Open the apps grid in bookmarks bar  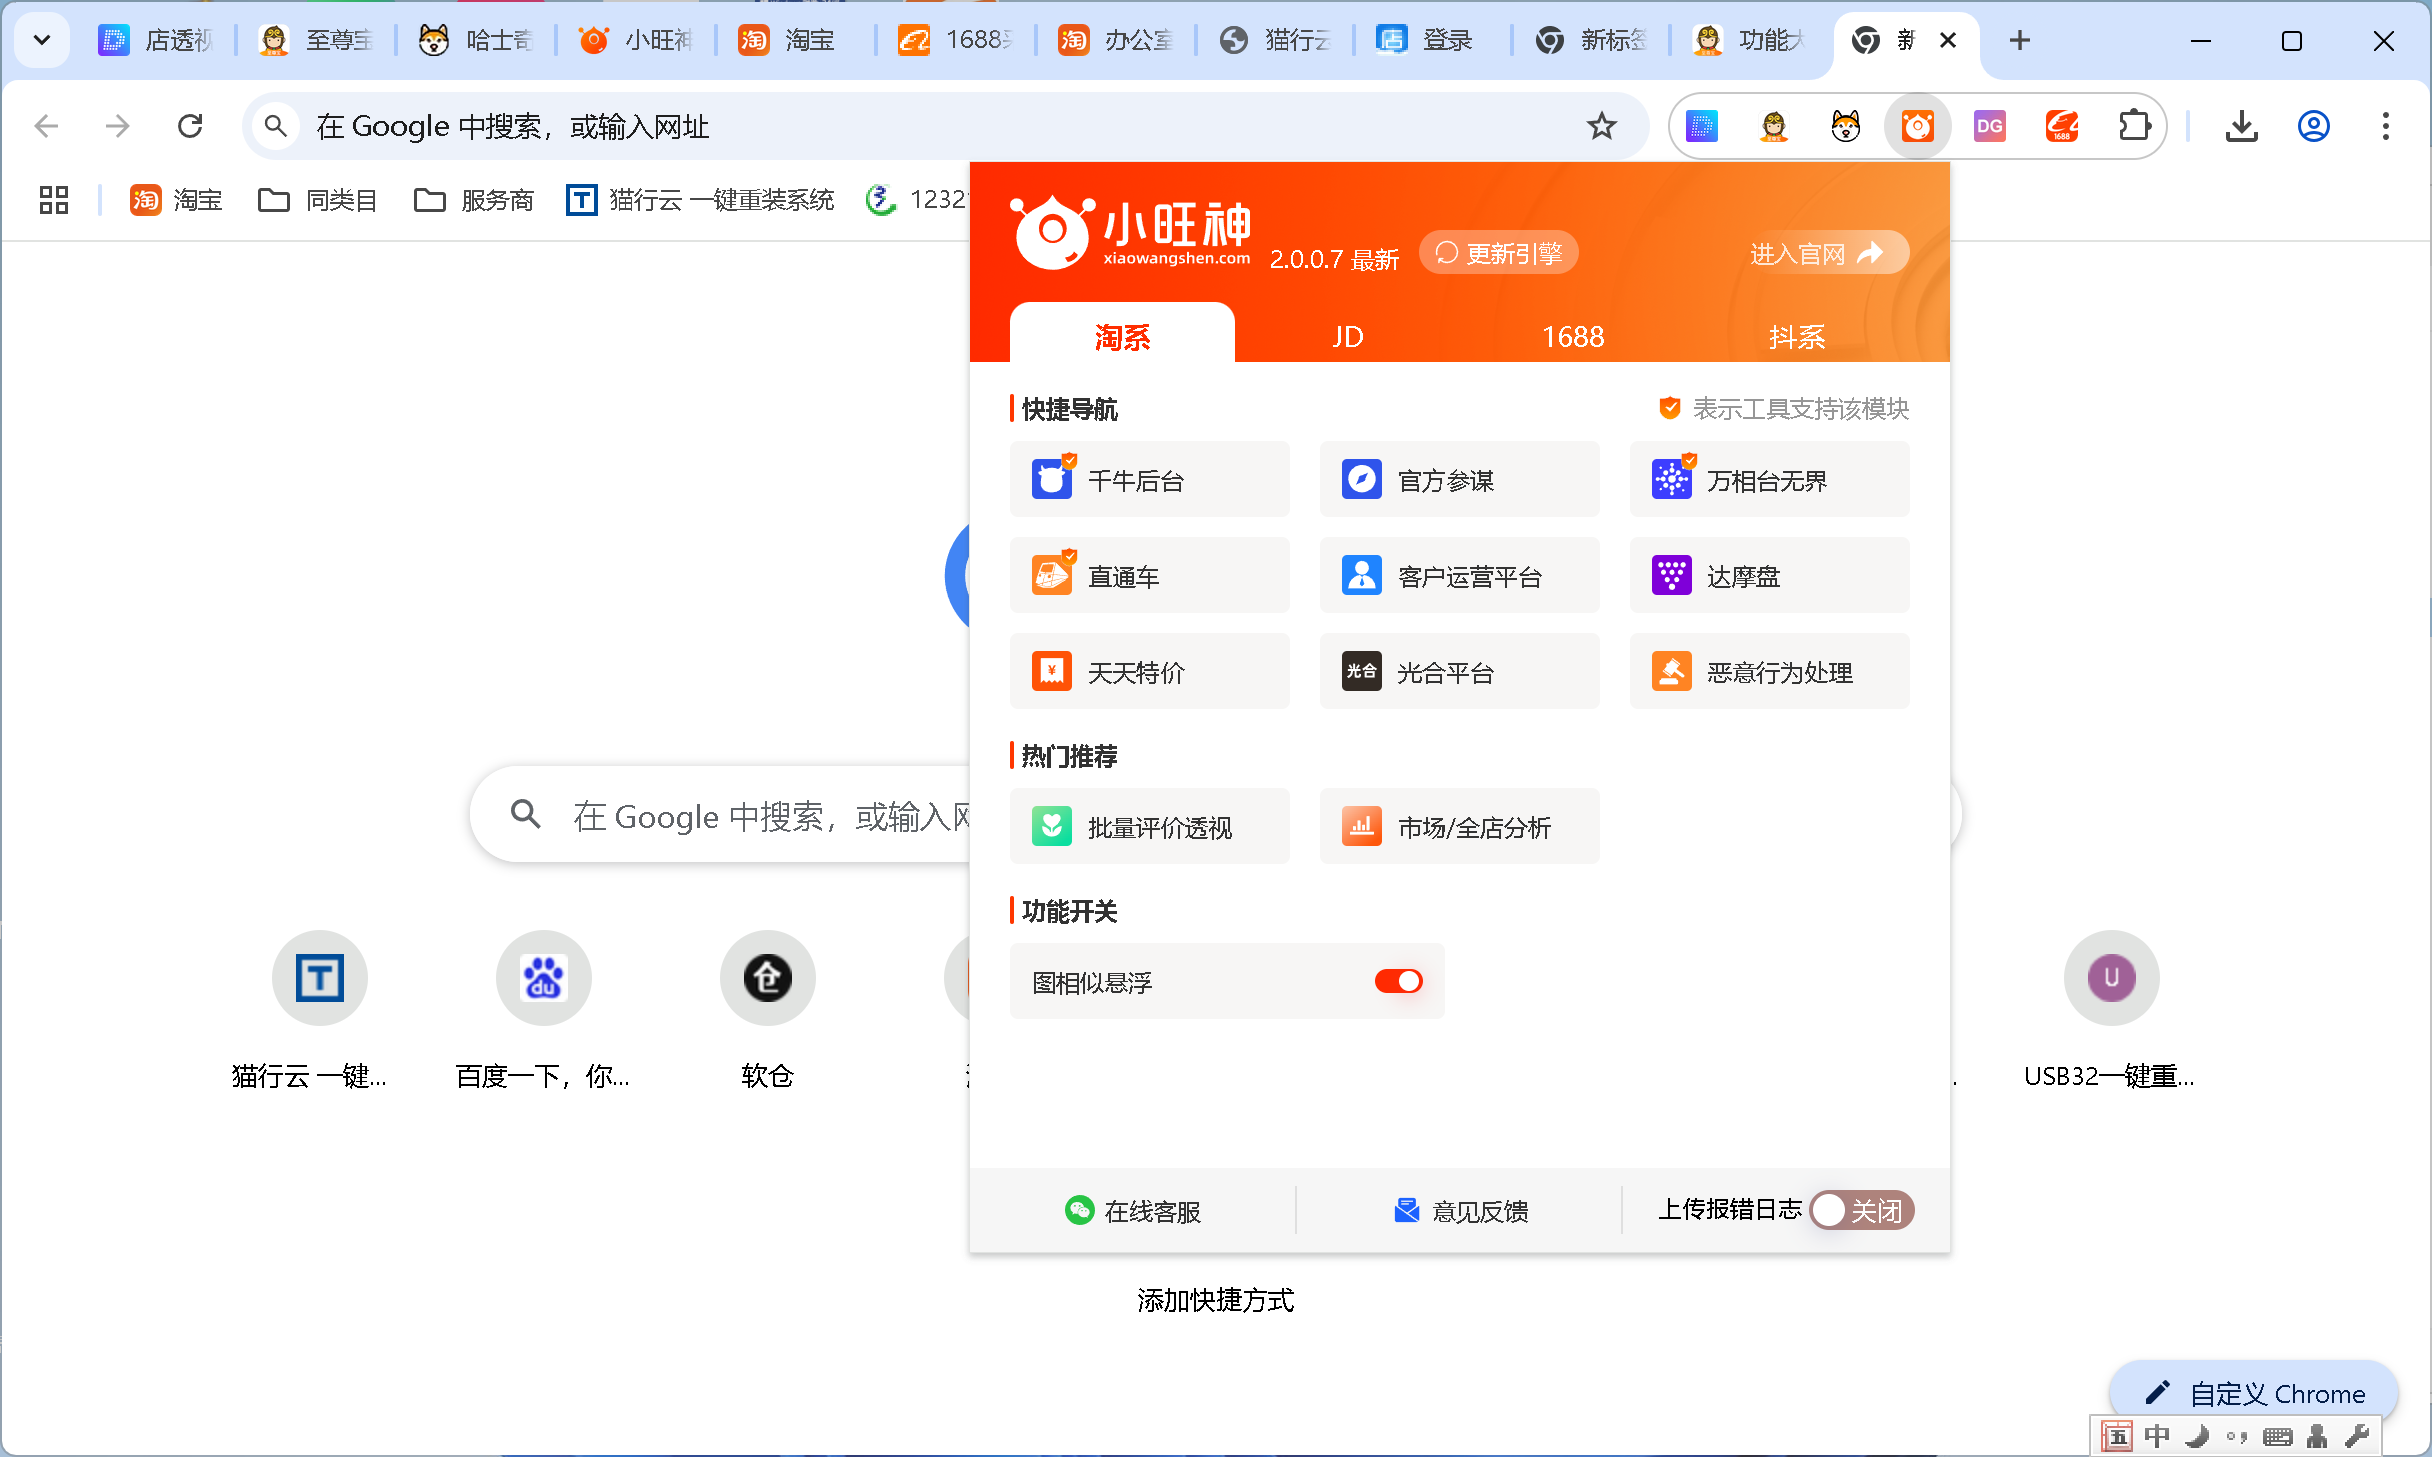coord(53,200)
